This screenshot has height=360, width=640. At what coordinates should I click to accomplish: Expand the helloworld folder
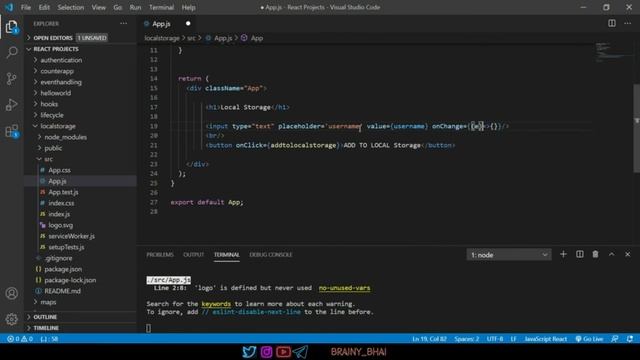(56, 93)
